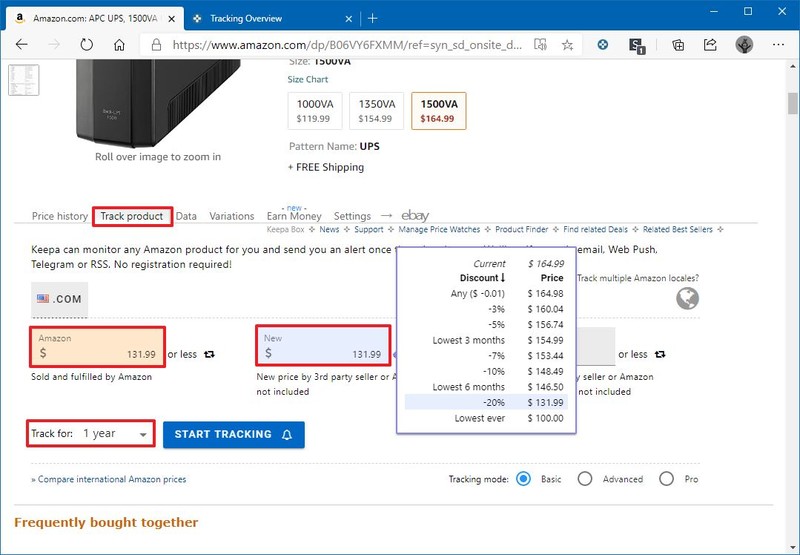Select Advanced tracking mode
Screen dimensions: 800x555
pos(585,479)
